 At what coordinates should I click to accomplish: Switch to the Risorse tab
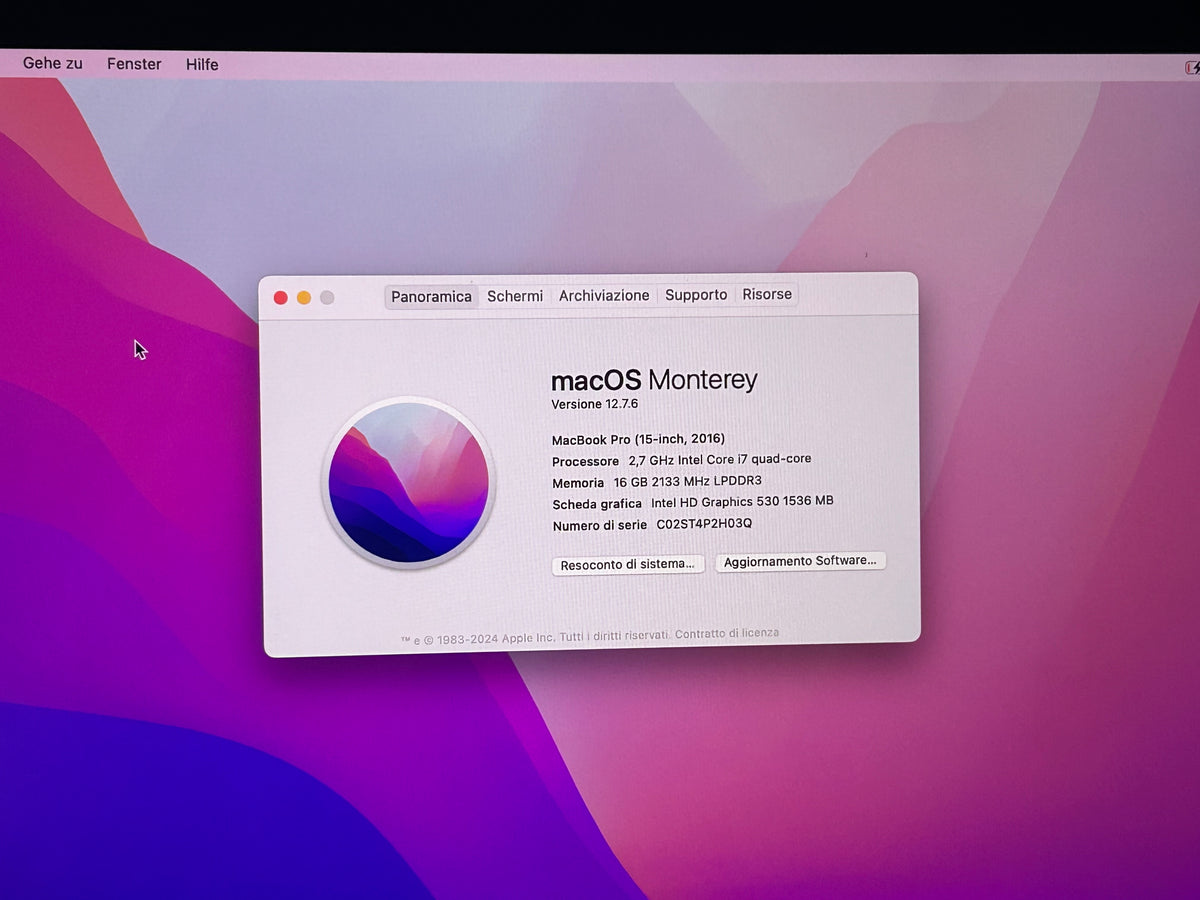point(767,294)
